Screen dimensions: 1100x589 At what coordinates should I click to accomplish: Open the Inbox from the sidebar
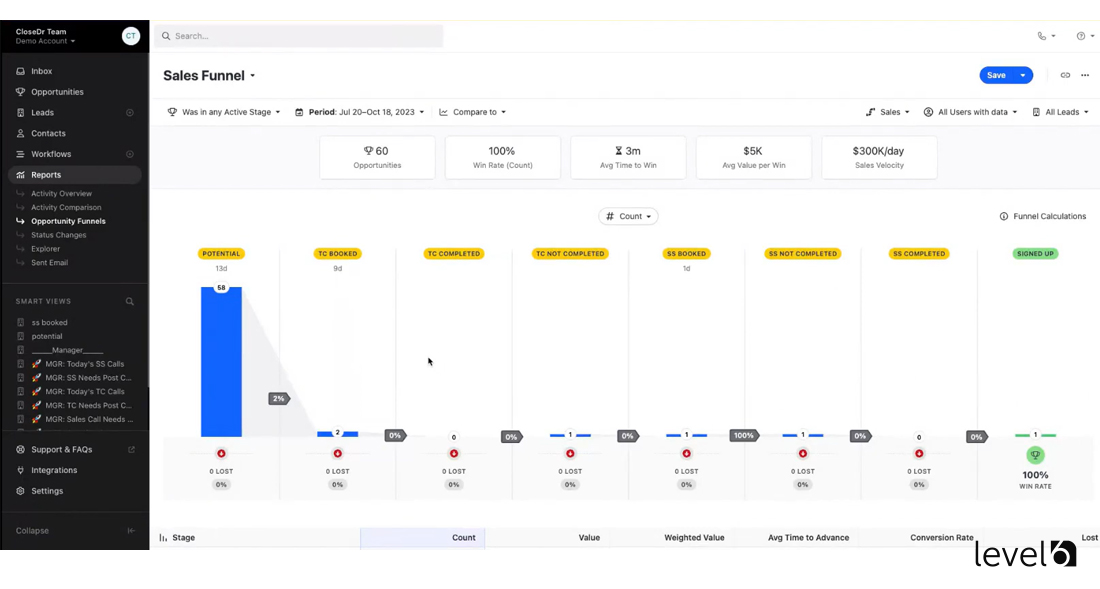[x=40, y=70]
